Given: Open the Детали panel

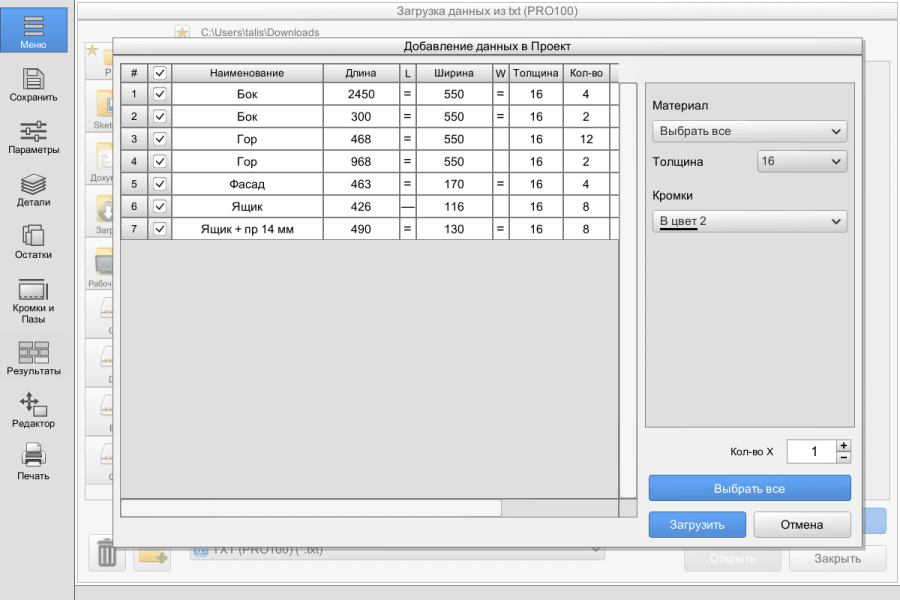Looking at the screenshot, I should tap(33, 190).
